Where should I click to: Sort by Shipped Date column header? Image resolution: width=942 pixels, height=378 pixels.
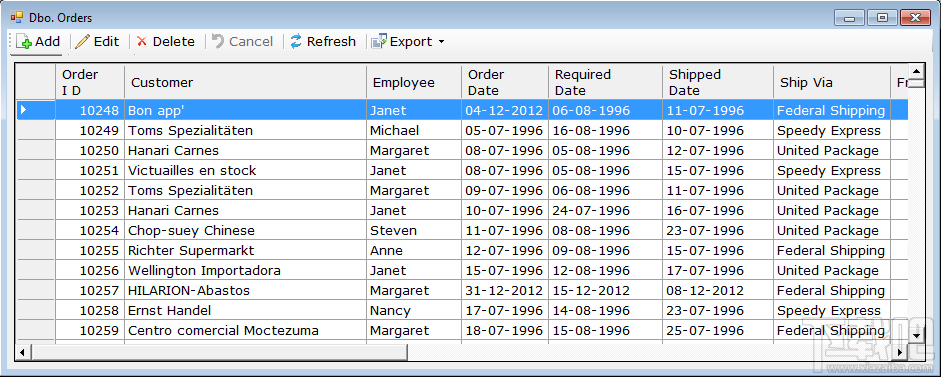pyautogui.click(x=718, y=82)
